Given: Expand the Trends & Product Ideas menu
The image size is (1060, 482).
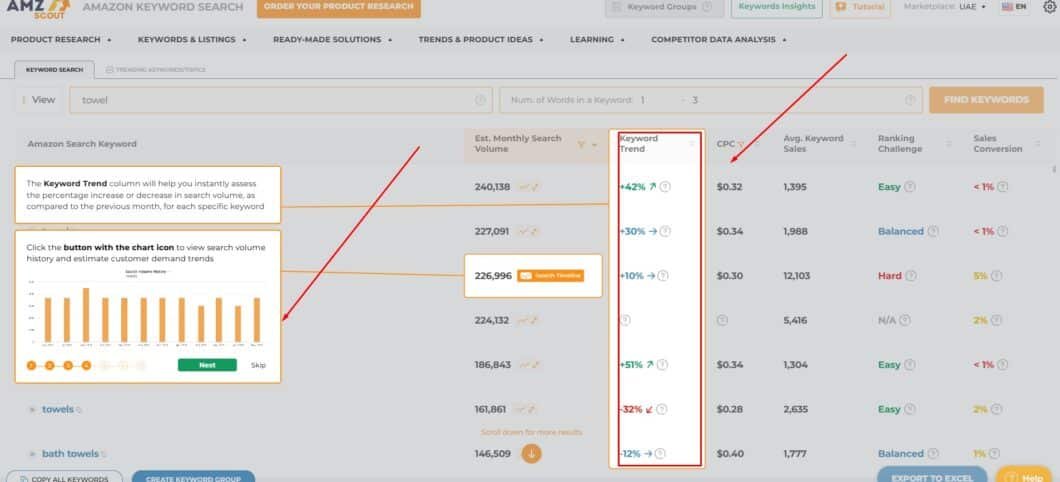Looking at the screenshot, I should point(481,39).
